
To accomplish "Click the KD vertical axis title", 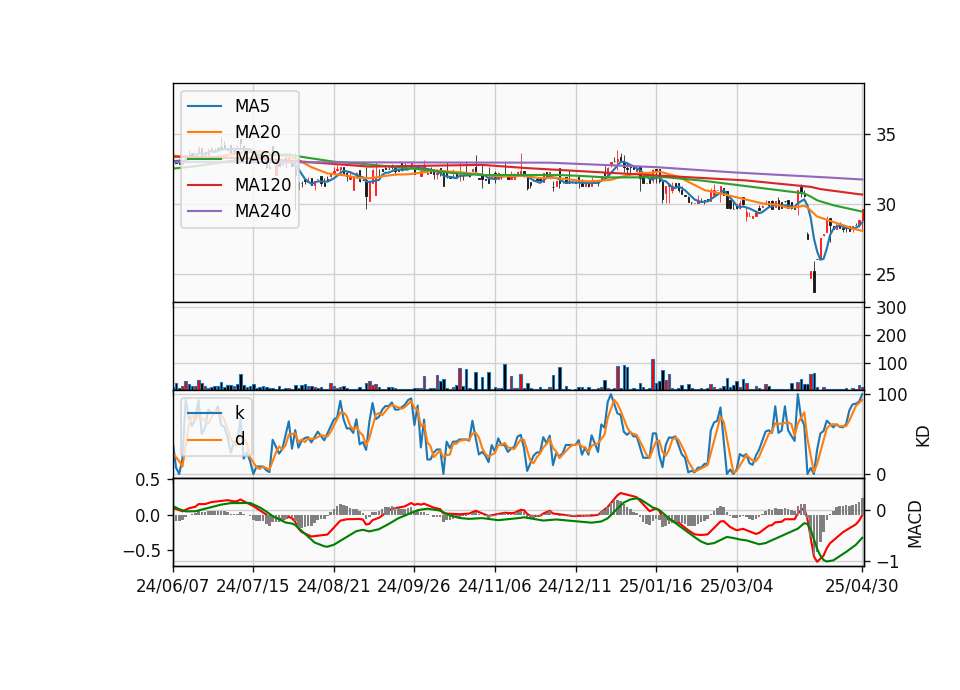I will [923, 437].
